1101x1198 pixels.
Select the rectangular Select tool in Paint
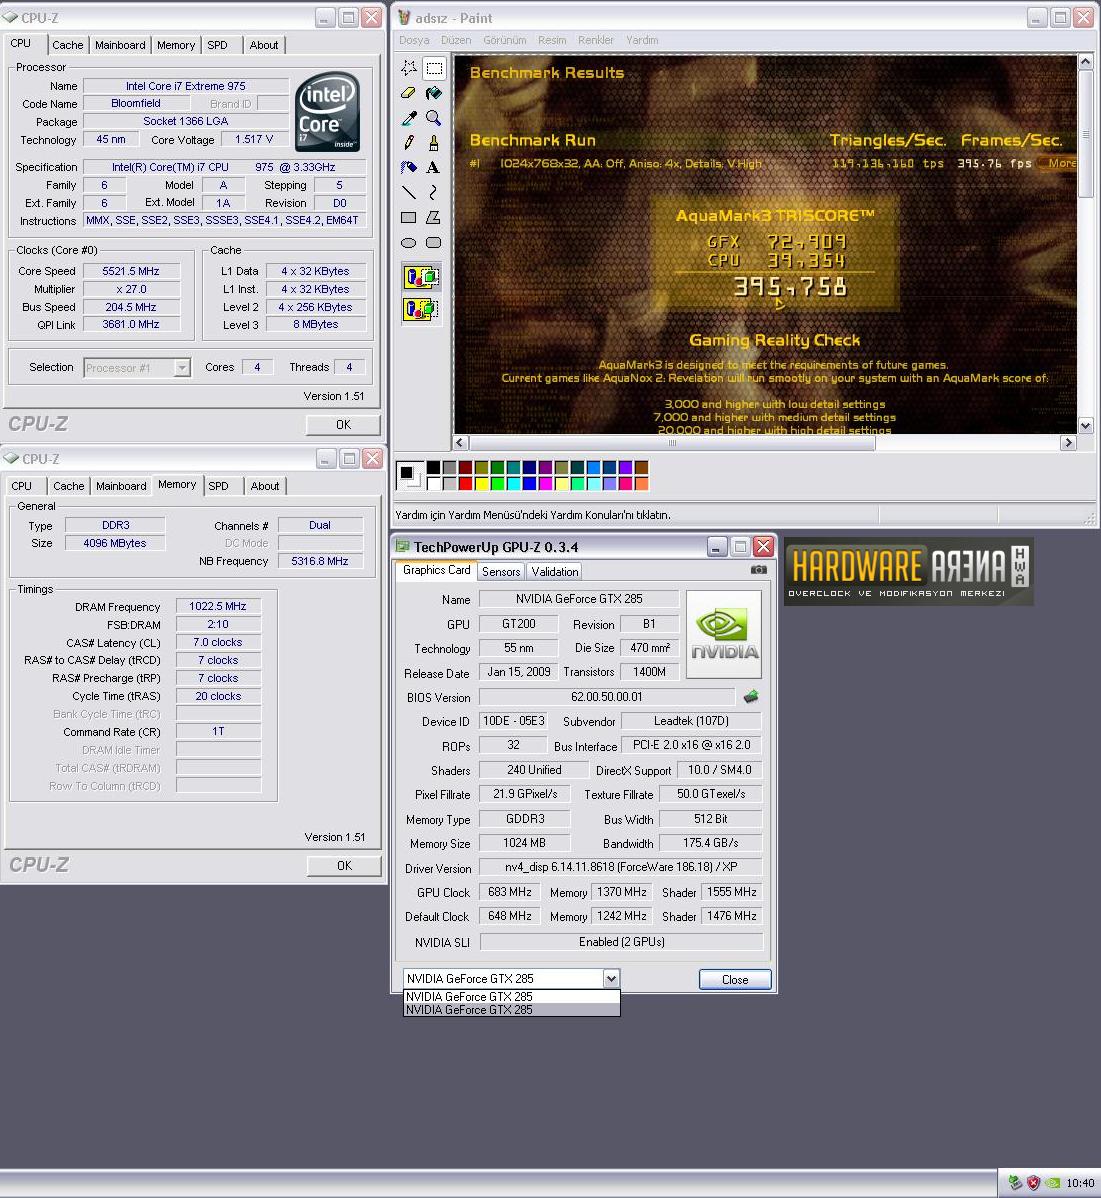[x=434, y=68]
